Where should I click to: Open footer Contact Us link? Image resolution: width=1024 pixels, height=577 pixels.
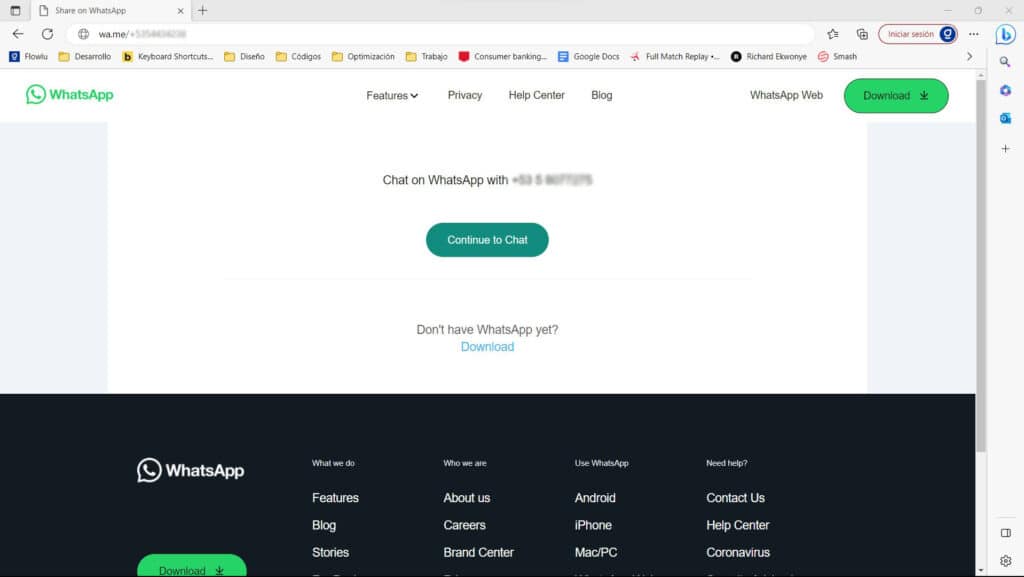coord(735,497)
